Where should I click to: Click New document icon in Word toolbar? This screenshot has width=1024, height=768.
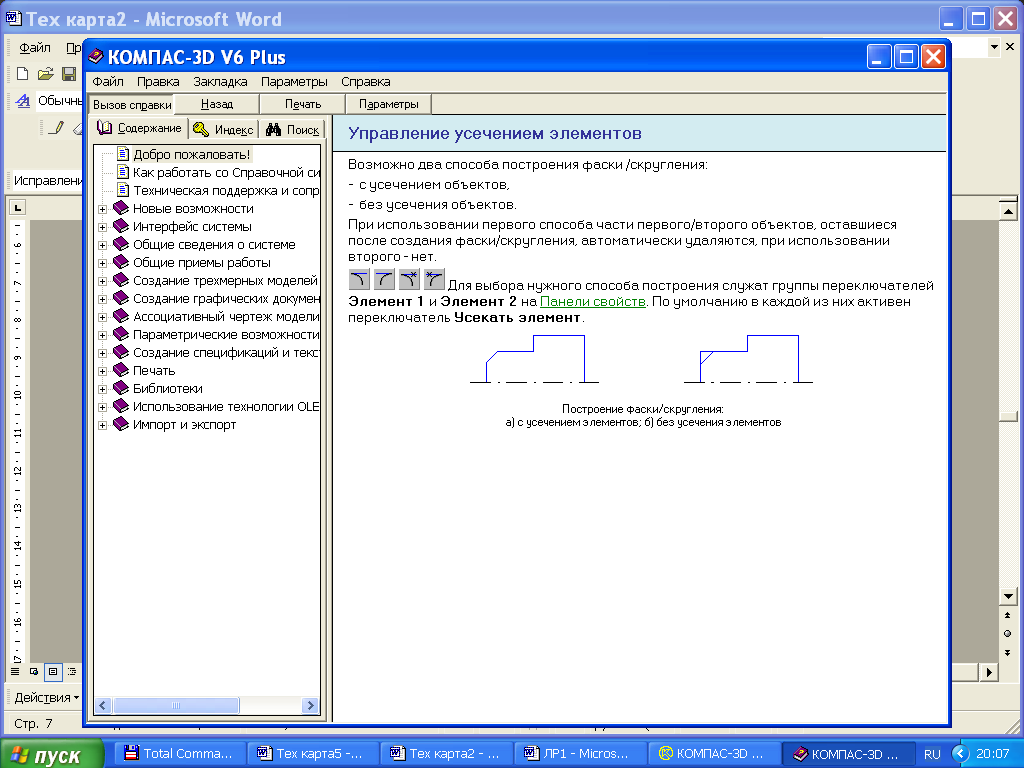click(22, 74)
